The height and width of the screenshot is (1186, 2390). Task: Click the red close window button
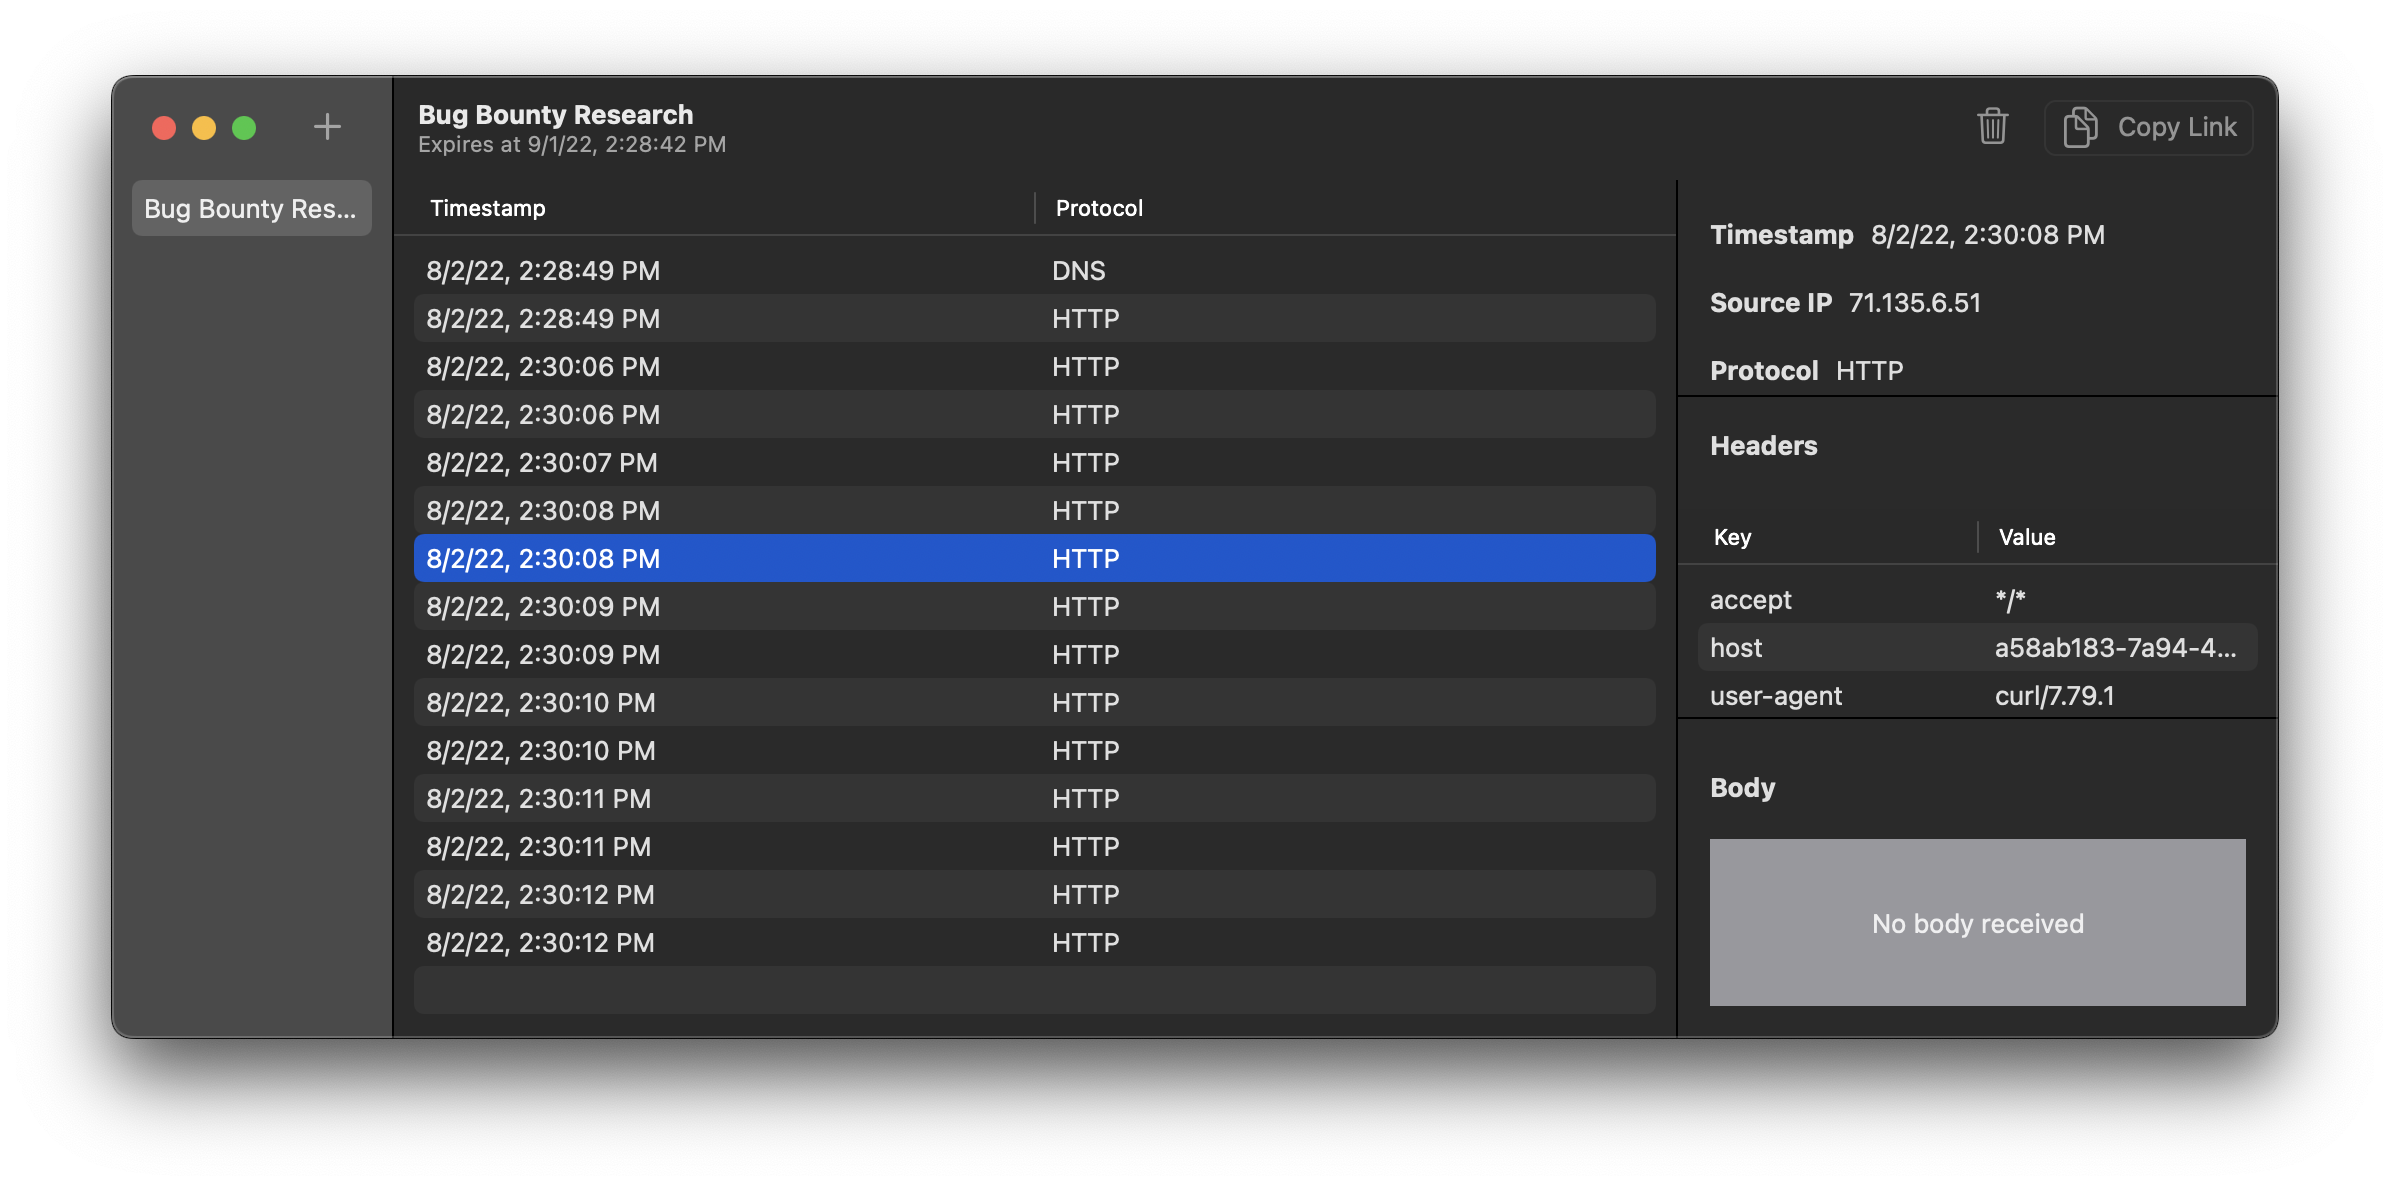[164, 128]
